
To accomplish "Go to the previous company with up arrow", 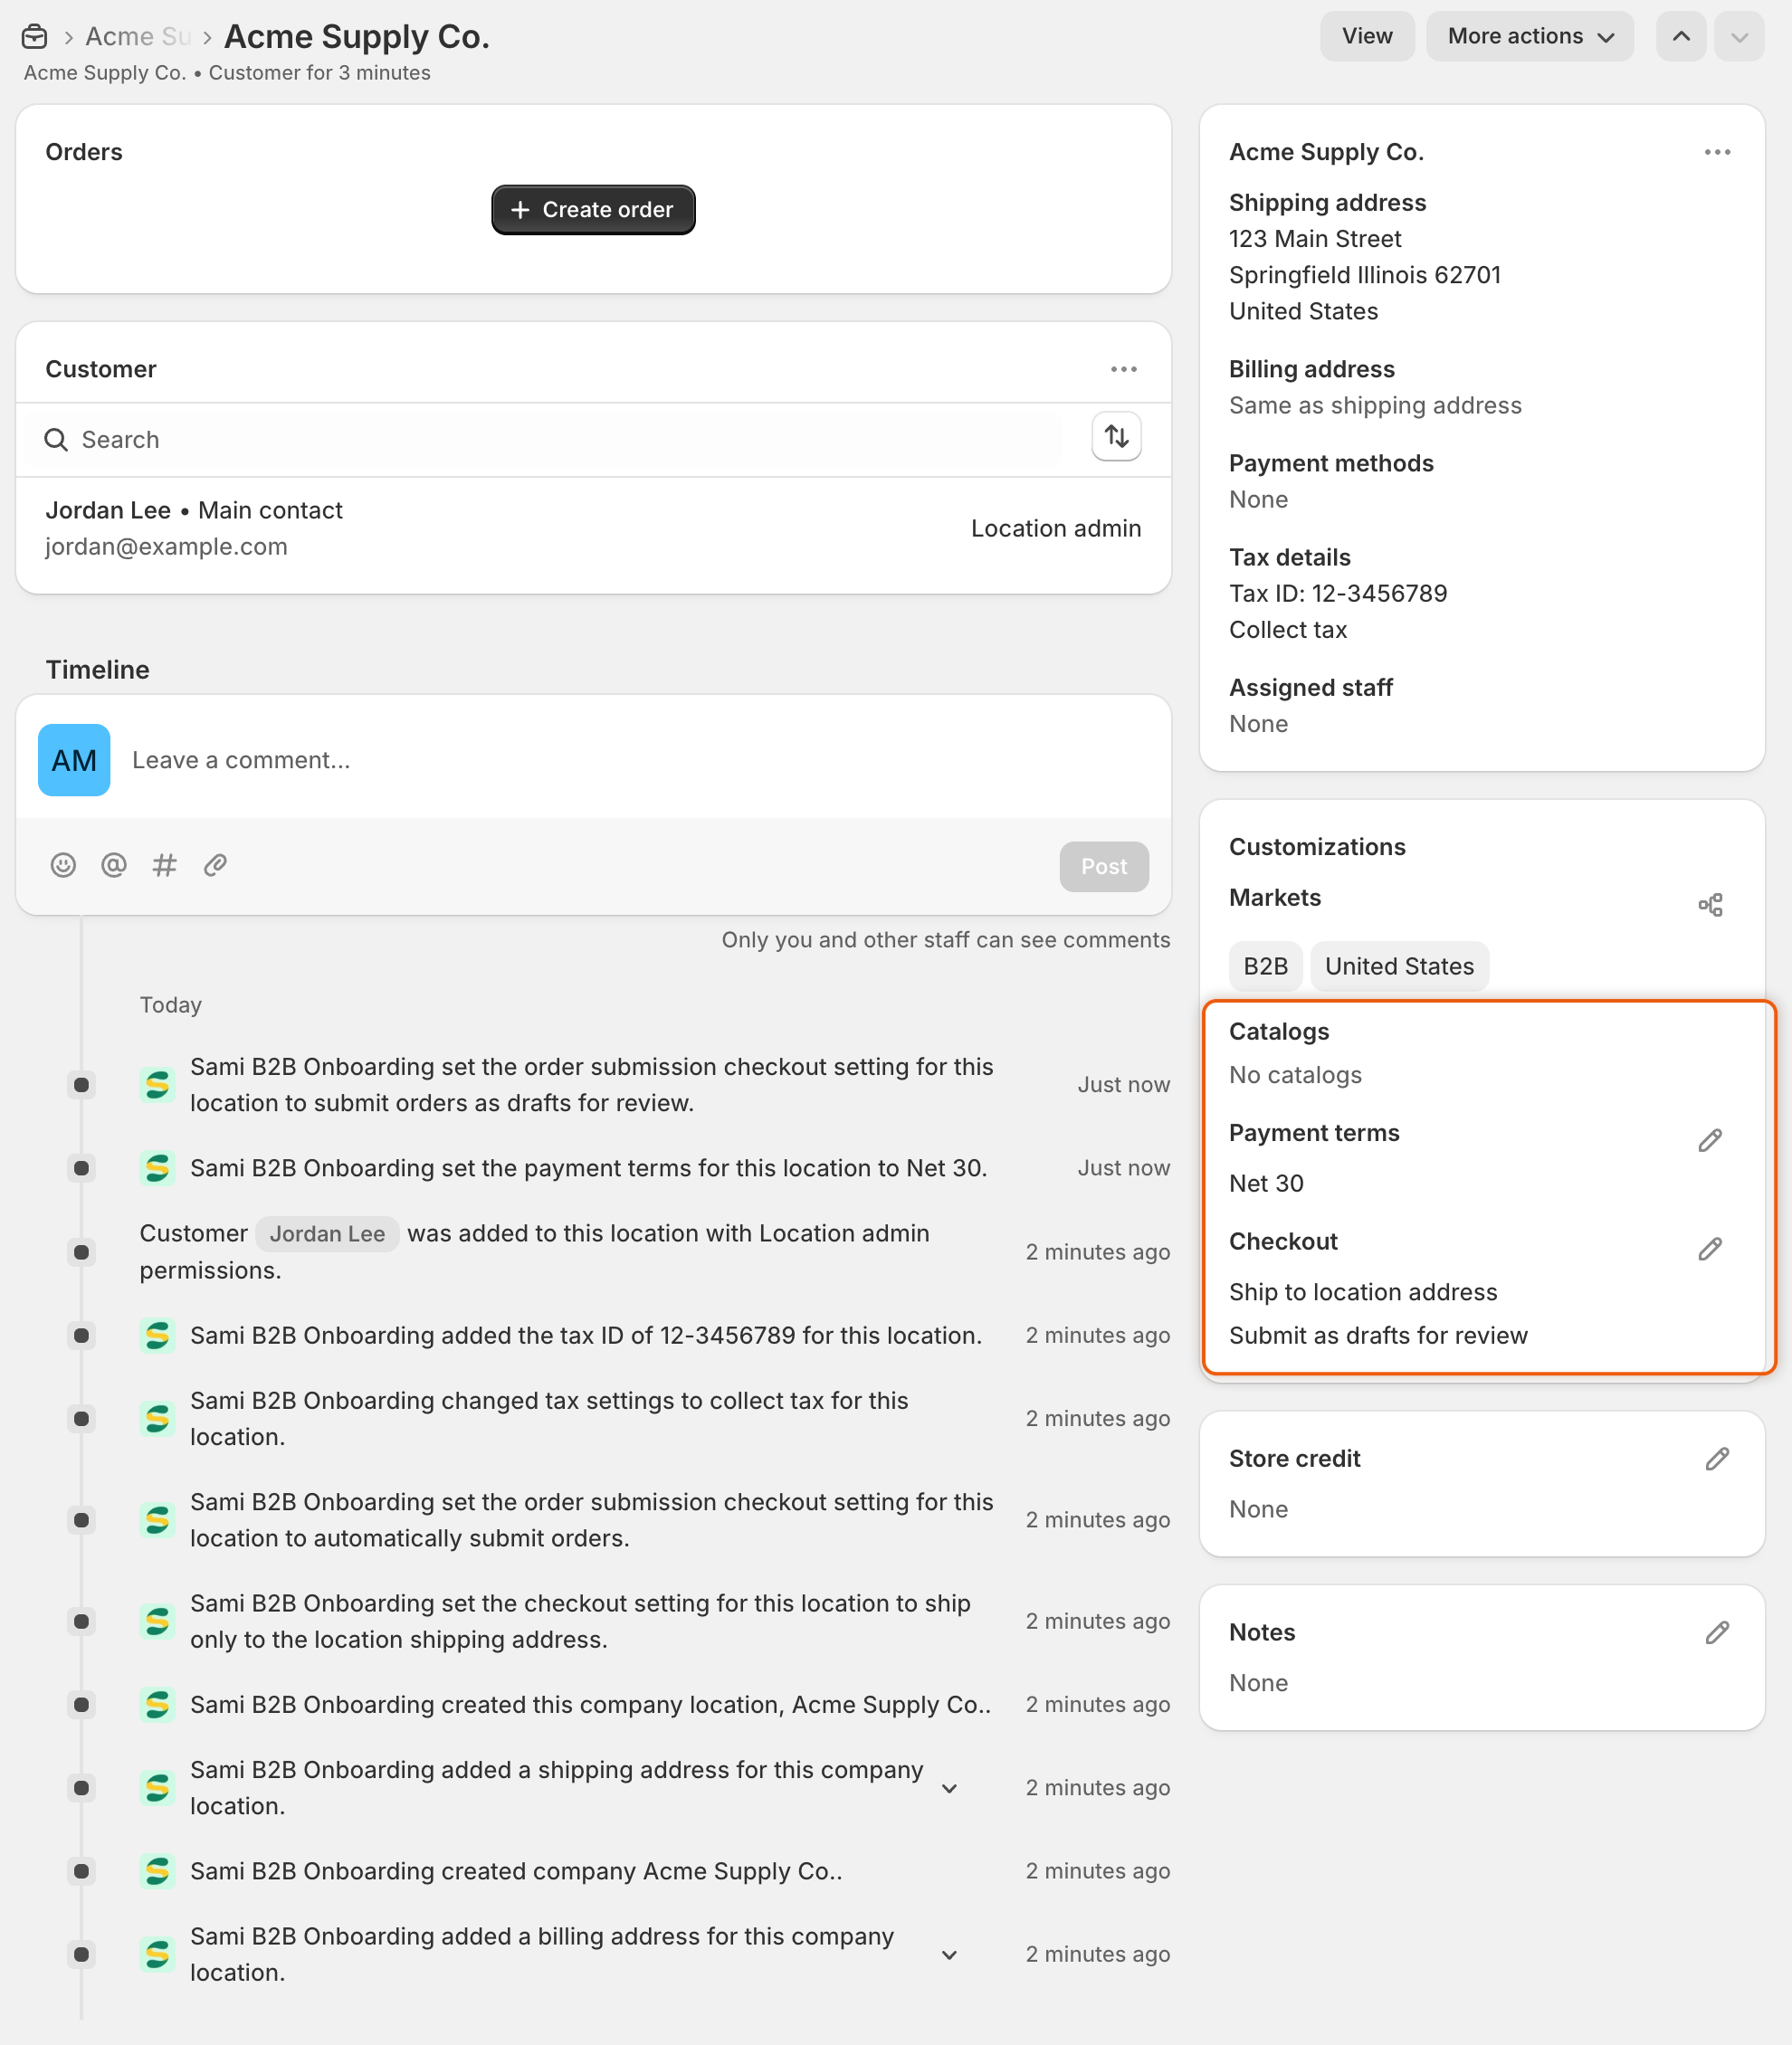I will tap(1681, 36).
